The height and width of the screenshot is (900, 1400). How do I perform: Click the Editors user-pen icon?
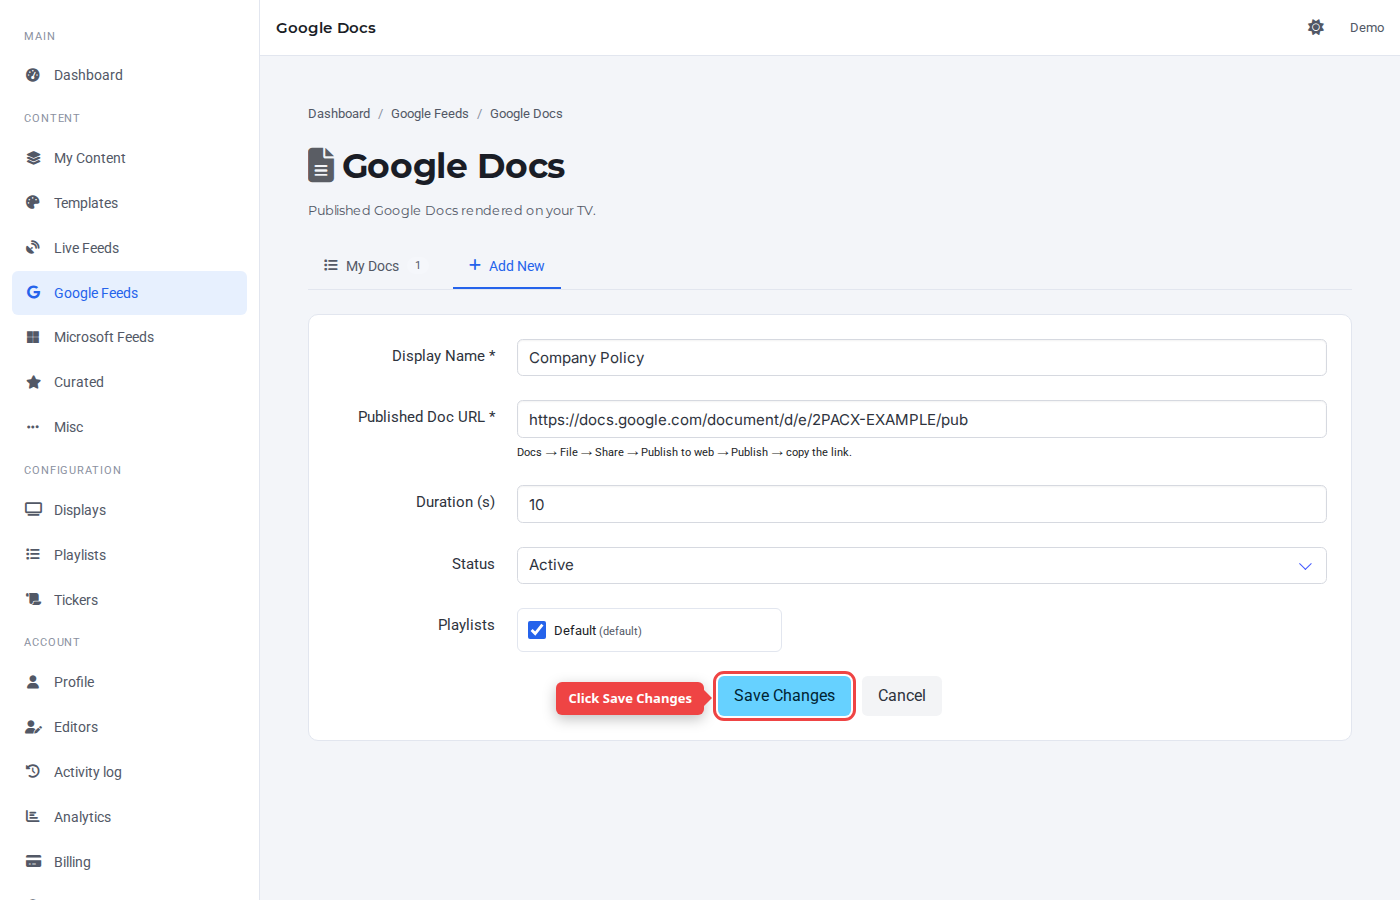click(33, 727)
